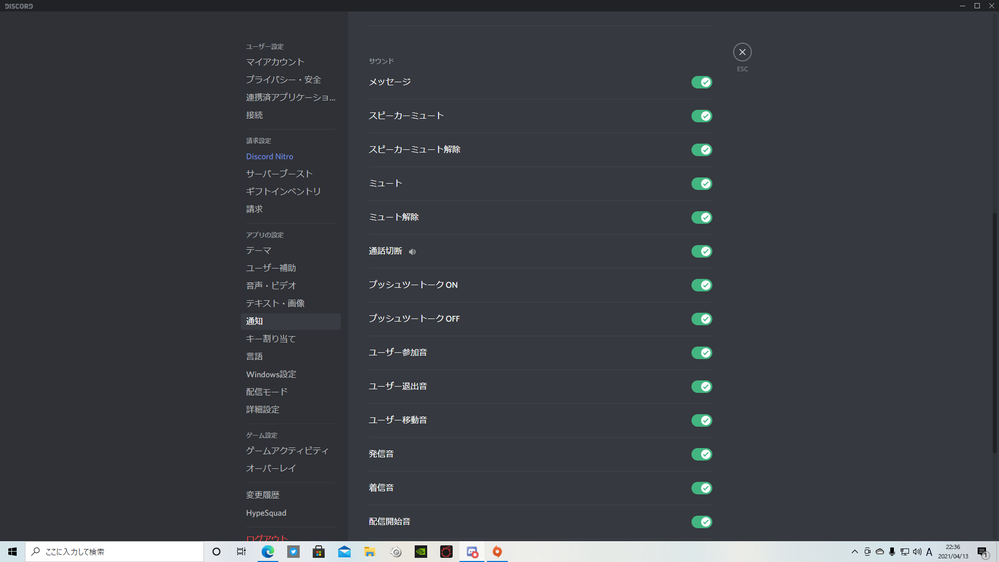Toggle the プッシュツートーク ON sound switch
This screenshot has height=562, width=999.
(x=701, y=285)
